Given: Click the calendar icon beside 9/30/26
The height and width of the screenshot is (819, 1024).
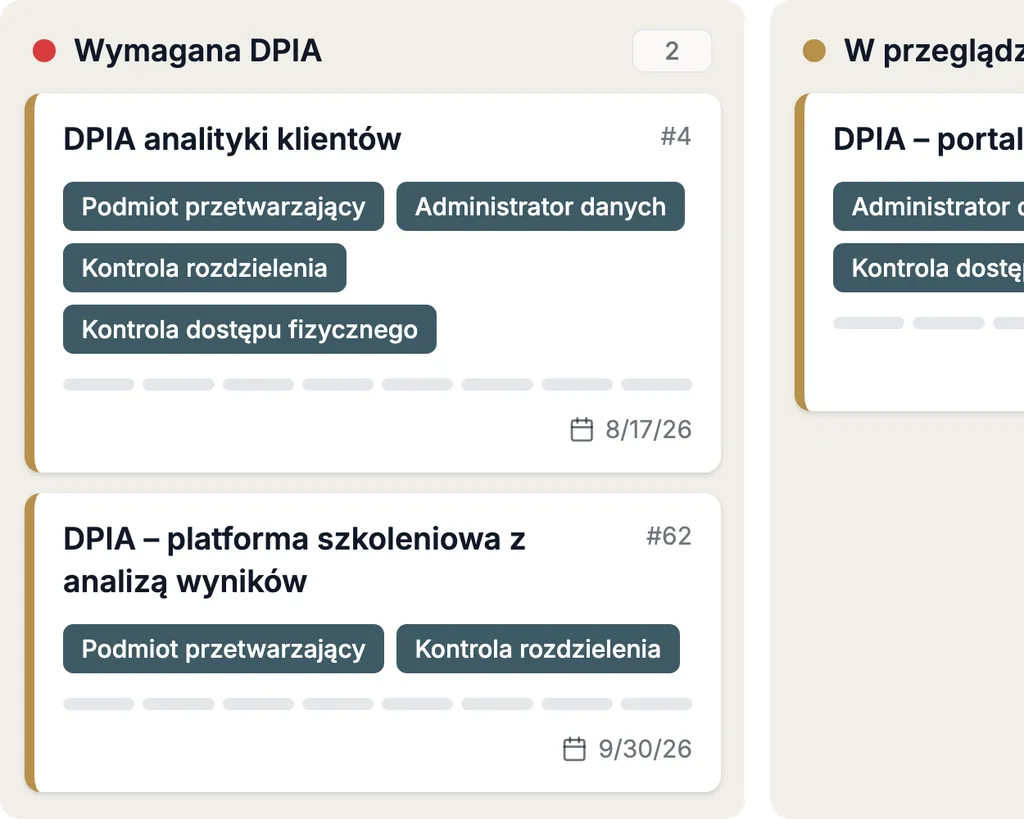Looking at the screenshot, I should click(574, 749).
